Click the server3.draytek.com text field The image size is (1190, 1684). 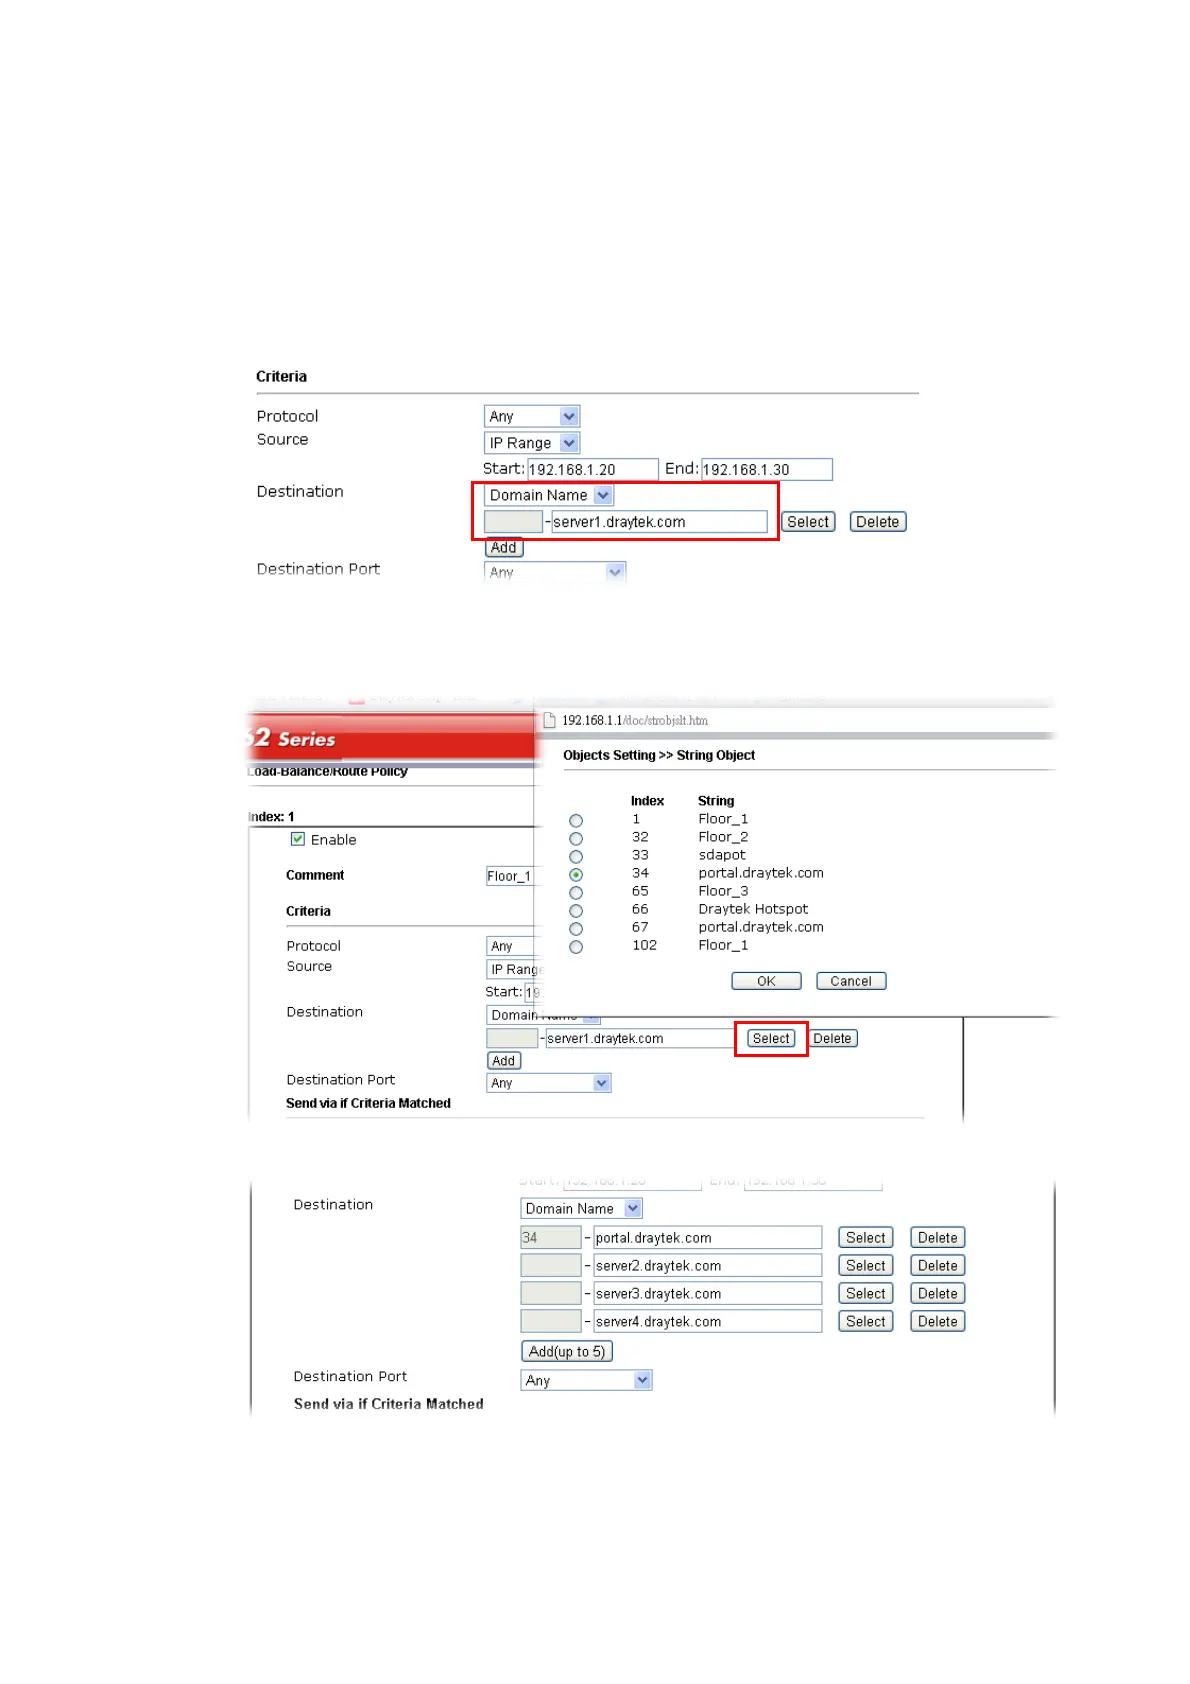(x=708, y=1294)
